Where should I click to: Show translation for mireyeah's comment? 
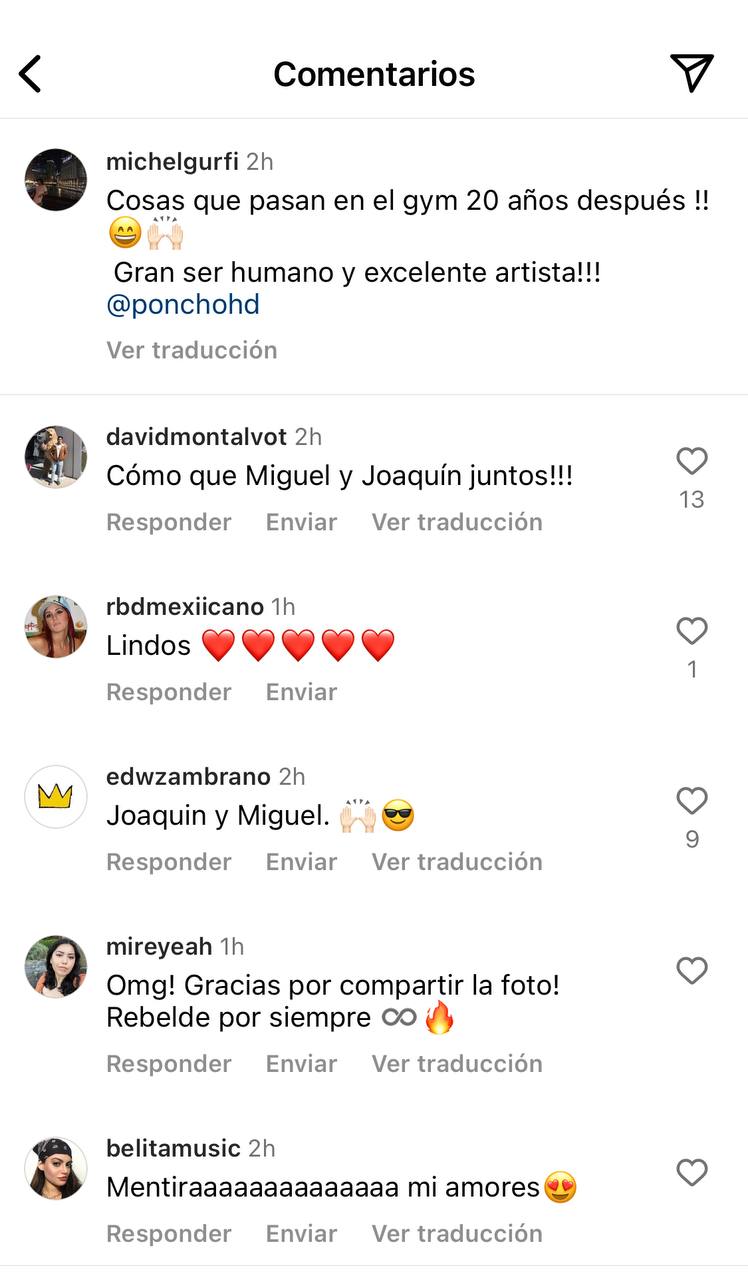(457, 1064)
